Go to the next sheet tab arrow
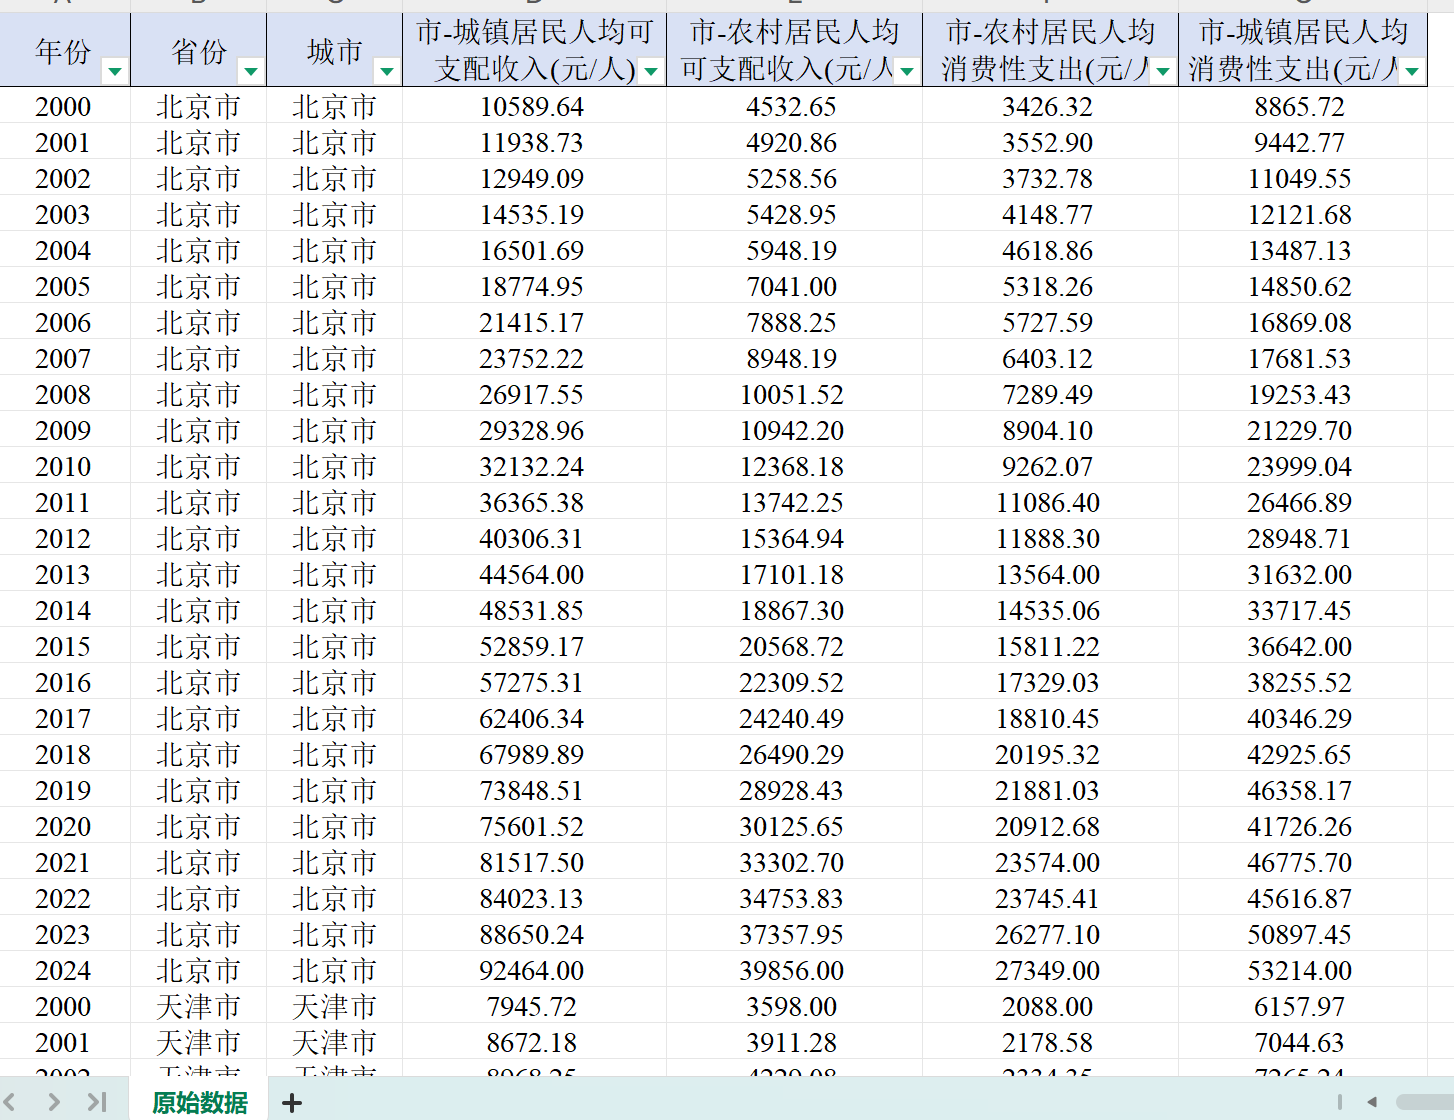1454x1120 pixels. [54, 1102]
